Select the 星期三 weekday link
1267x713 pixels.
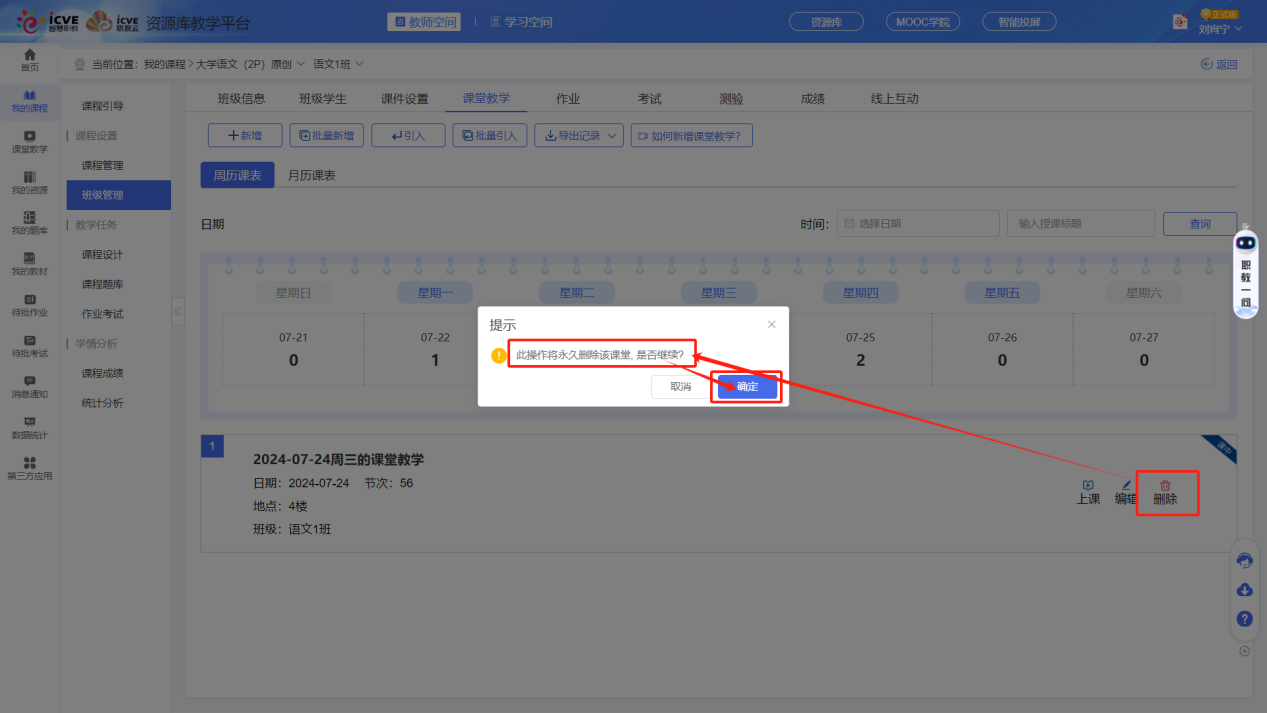(x=718, y=294)
